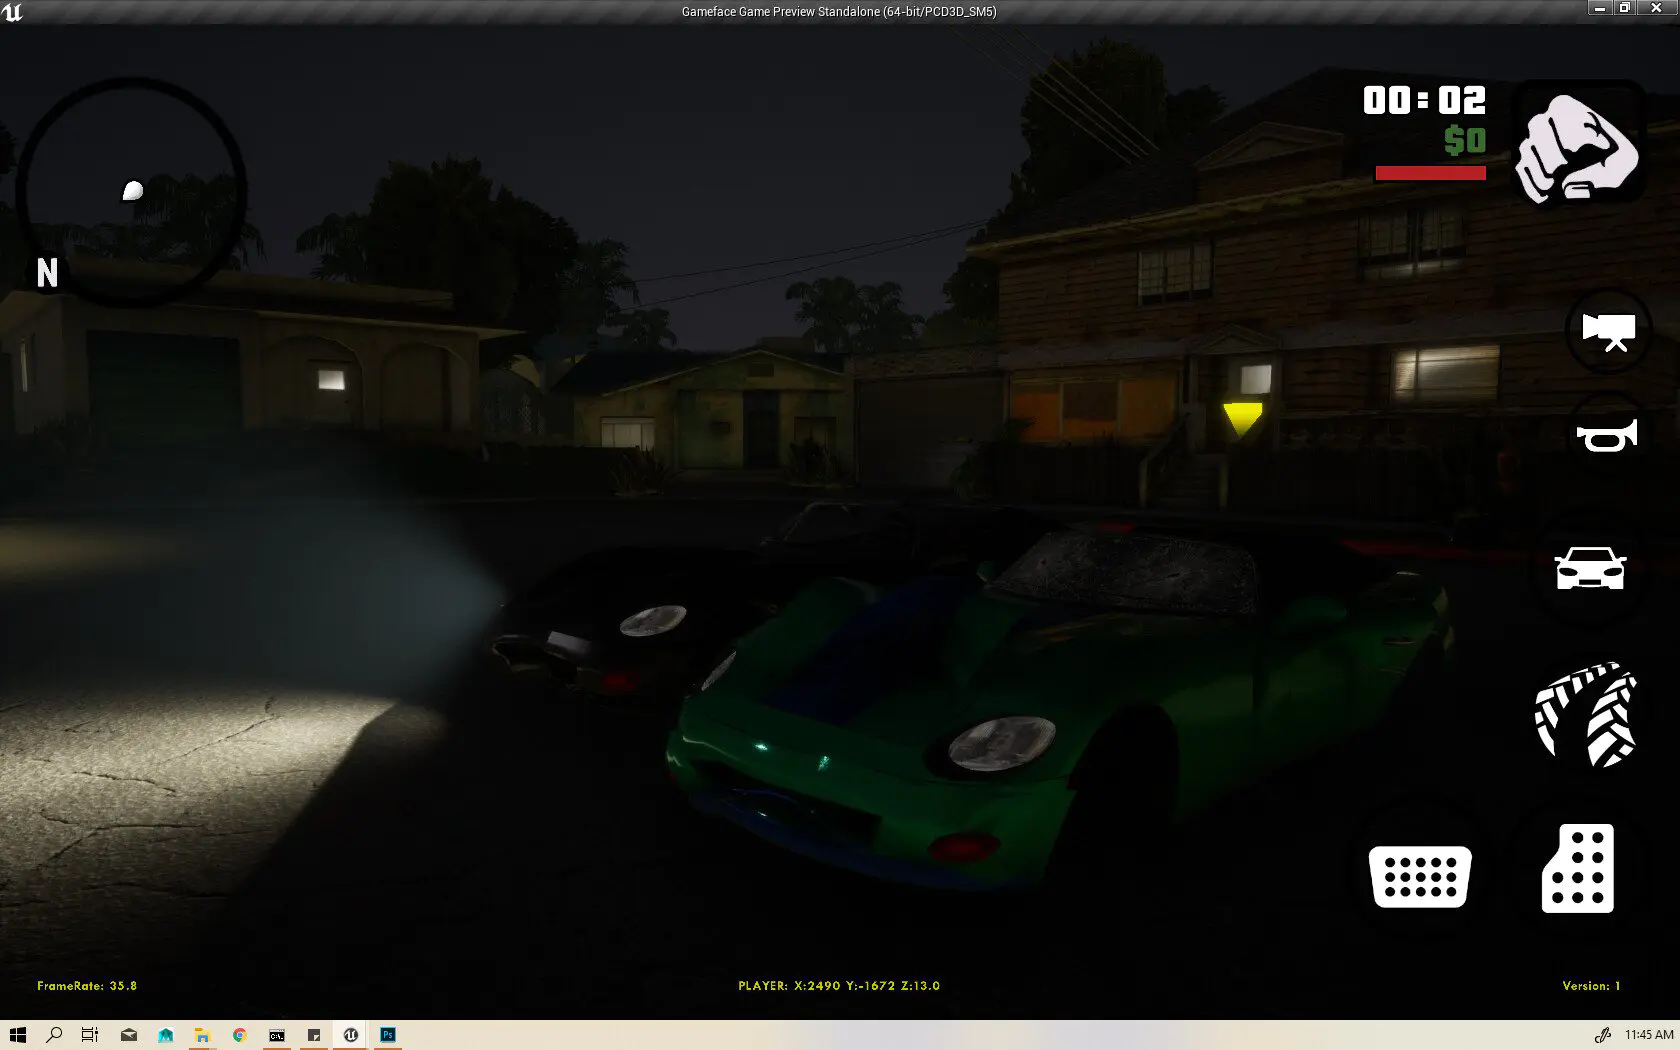Click the white player blip on radar
This screenshot has width=1680, height=1050.
(x=132, y=191)
